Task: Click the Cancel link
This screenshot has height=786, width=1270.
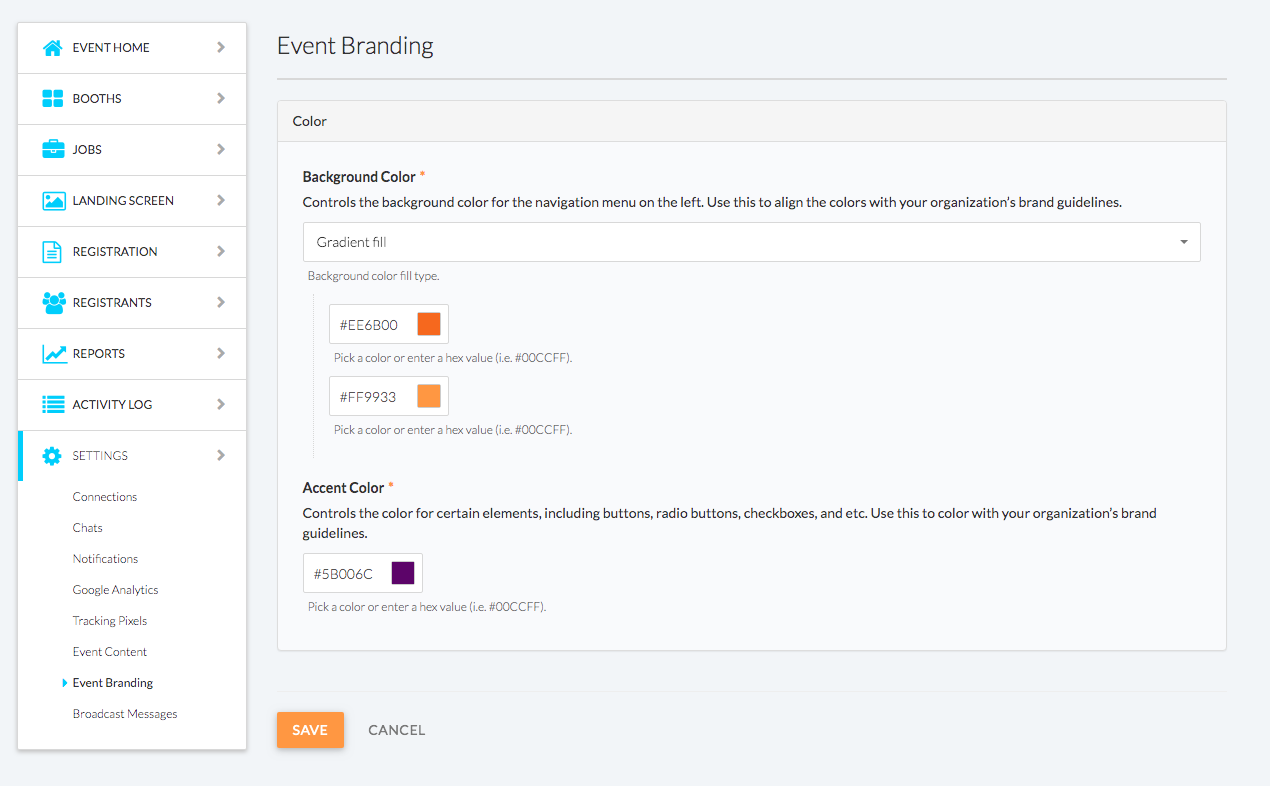Action: coord(396,730)
